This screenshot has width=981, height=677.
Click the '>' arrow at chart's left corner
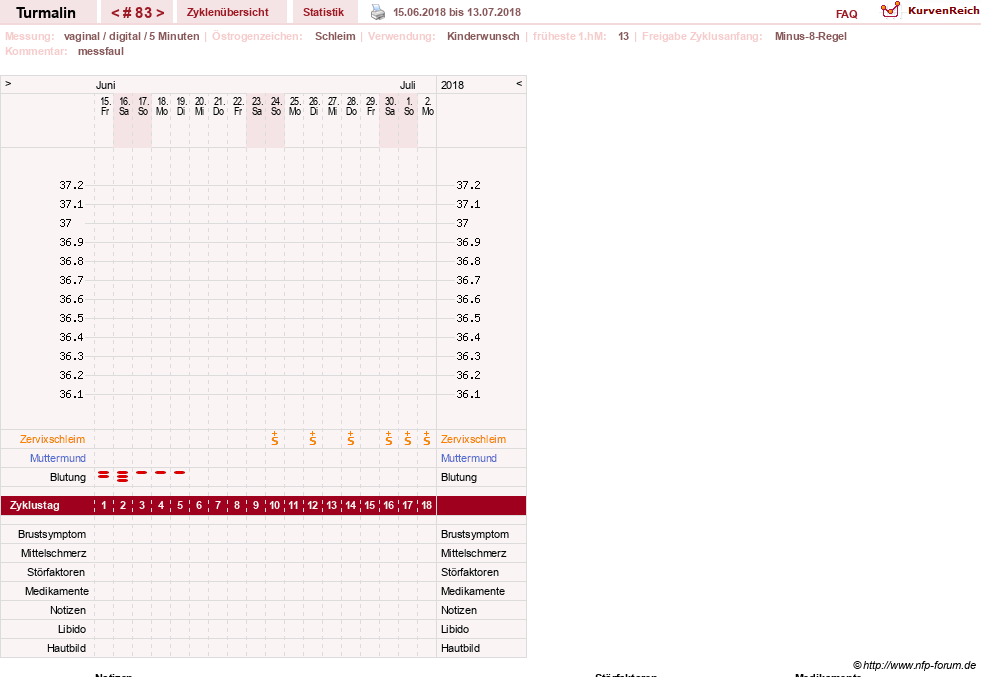[8, 83]
